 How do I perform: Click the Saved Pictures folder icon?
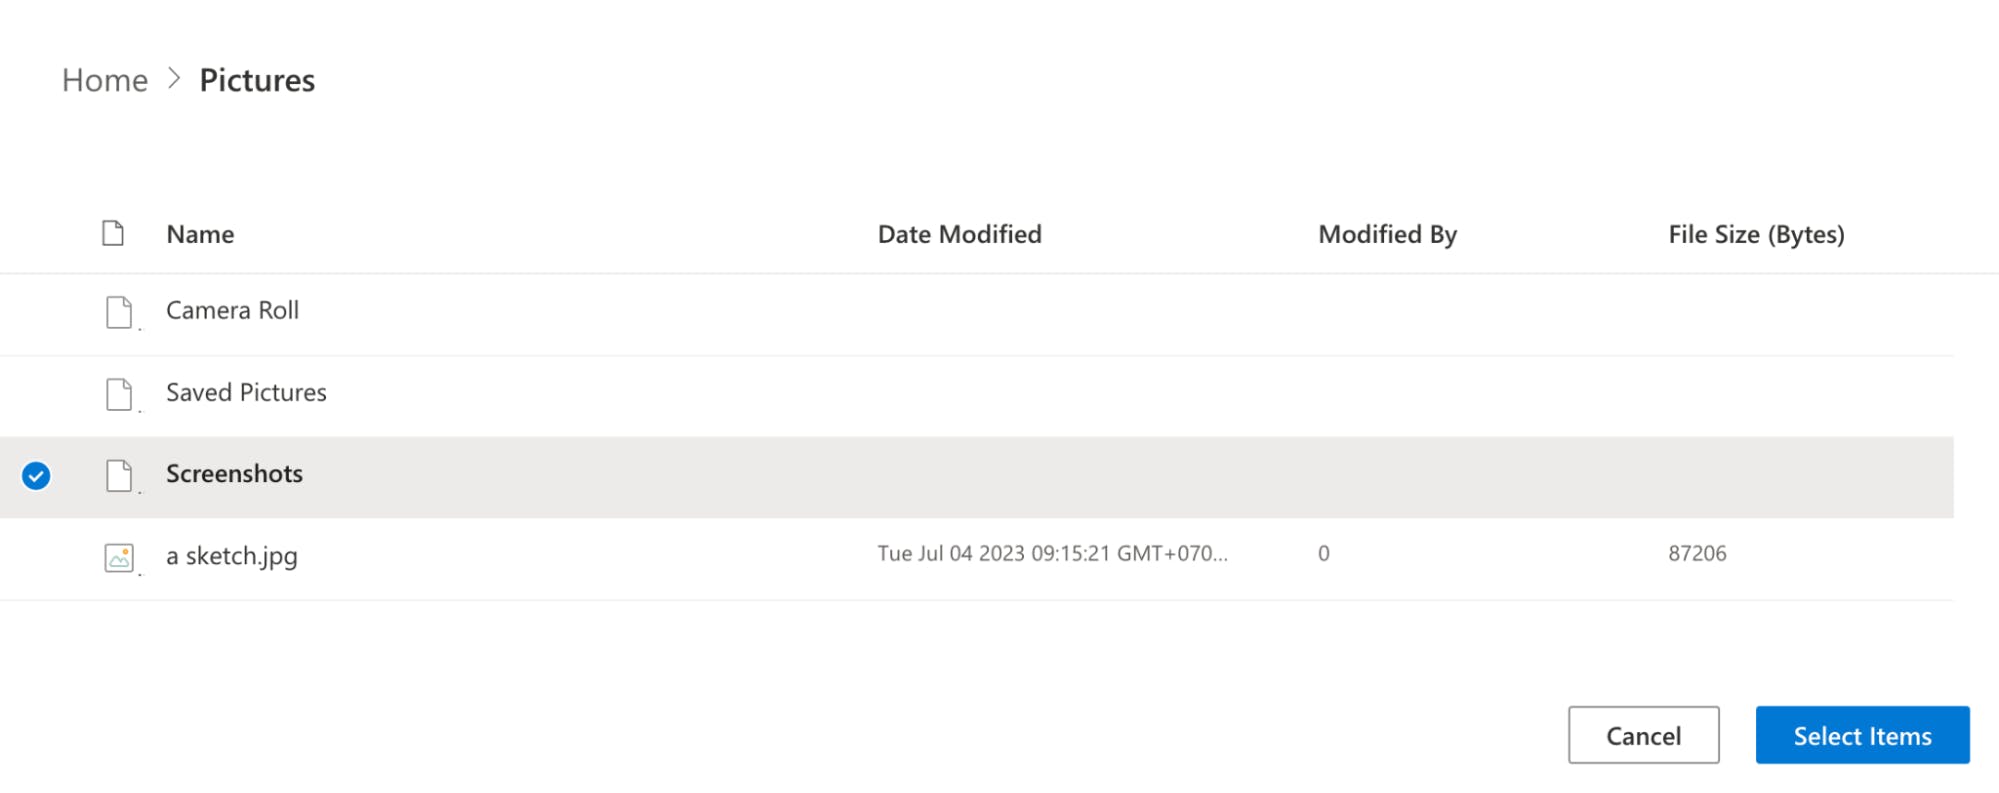tap(119, 394)
